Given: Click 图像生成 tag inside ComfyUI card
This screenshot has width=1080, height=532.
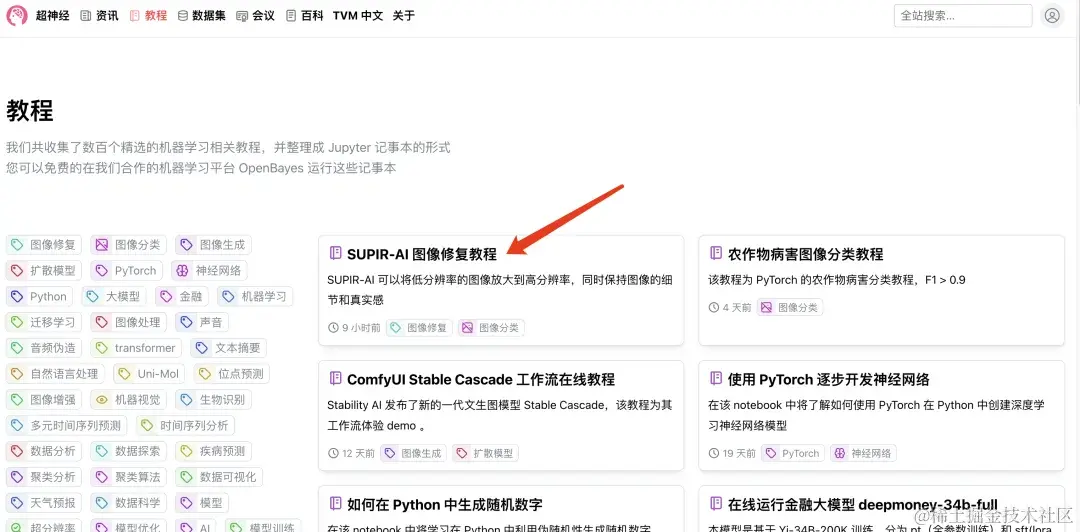Looking at the screenshot, I should [x=414, y=453].
